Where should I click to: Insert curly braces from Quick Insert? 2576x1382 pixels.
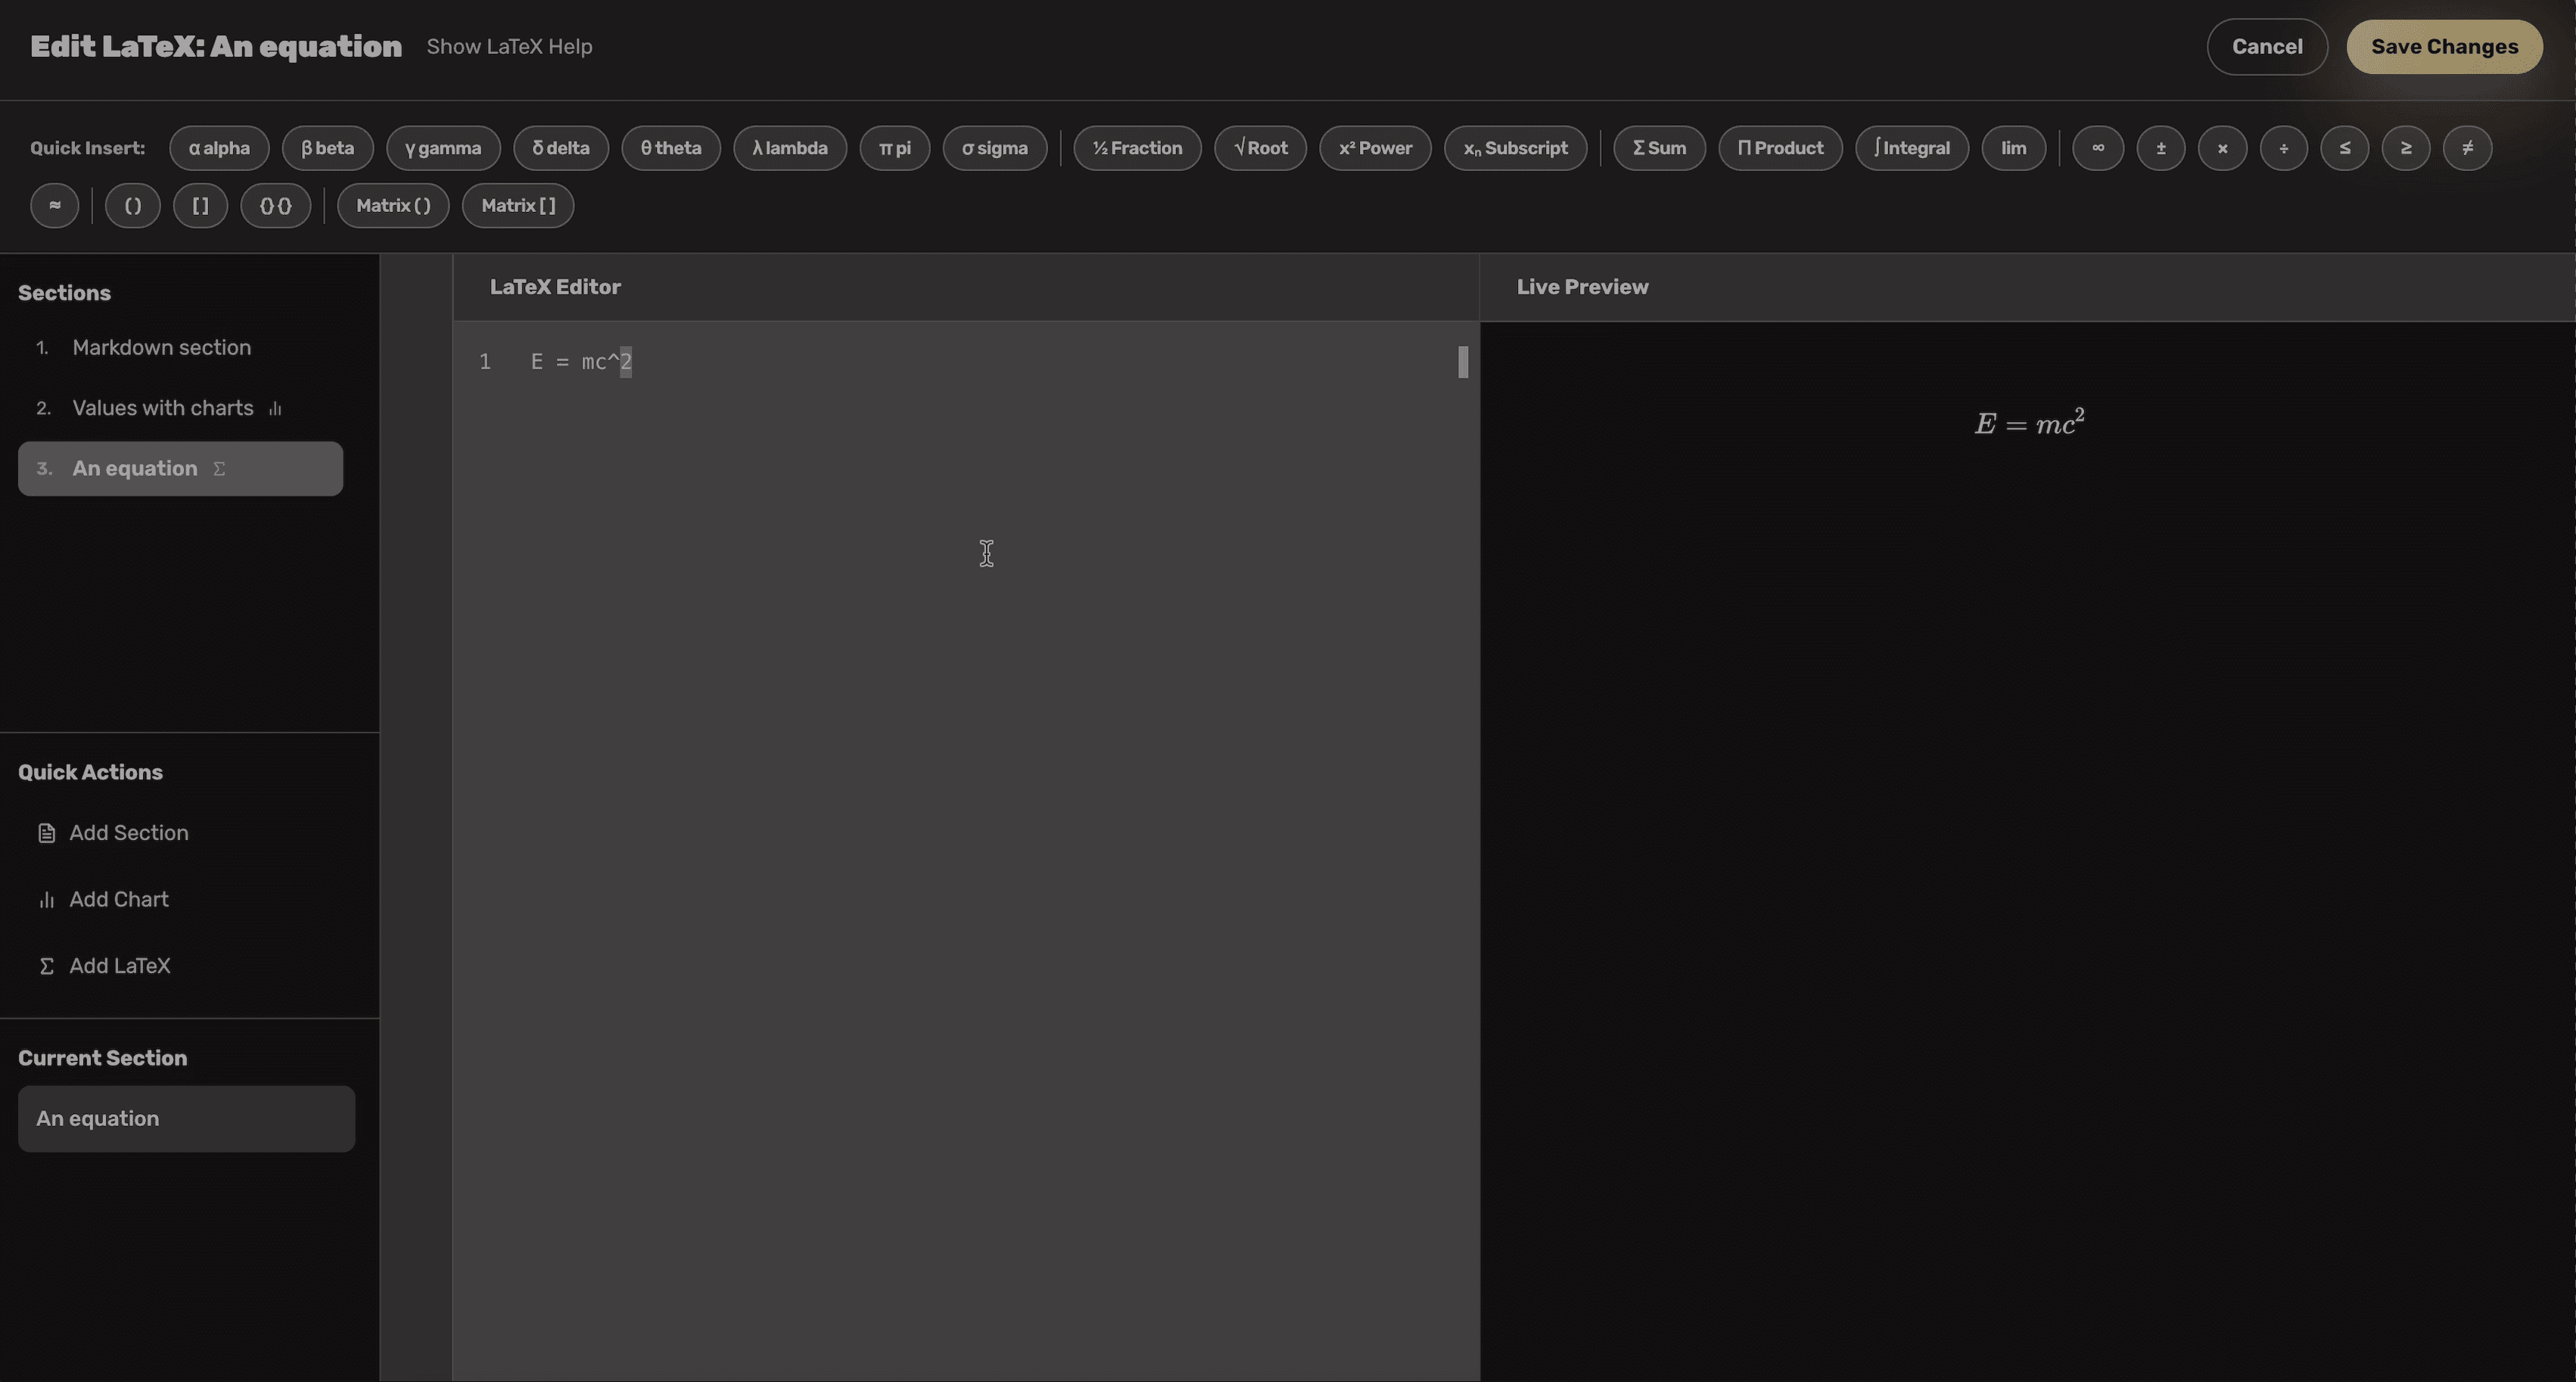pyautogui.click(x=275, y=205)
